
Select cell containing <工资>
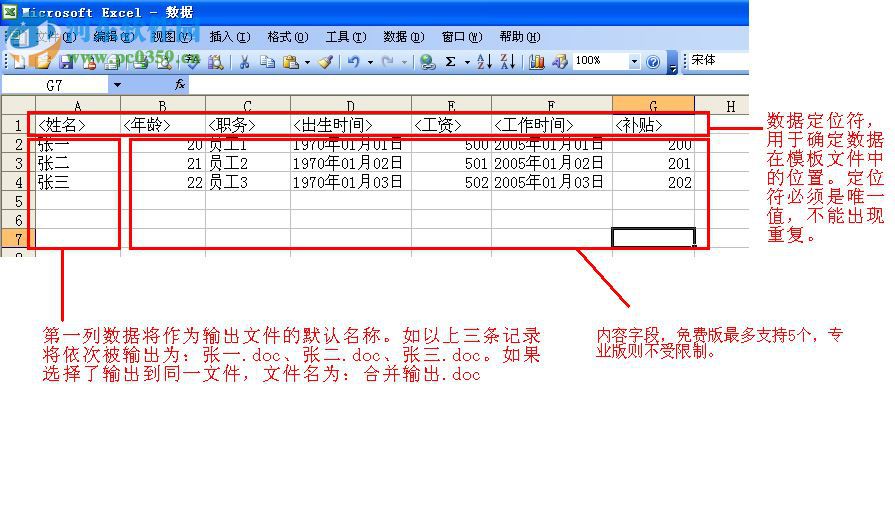451,125
